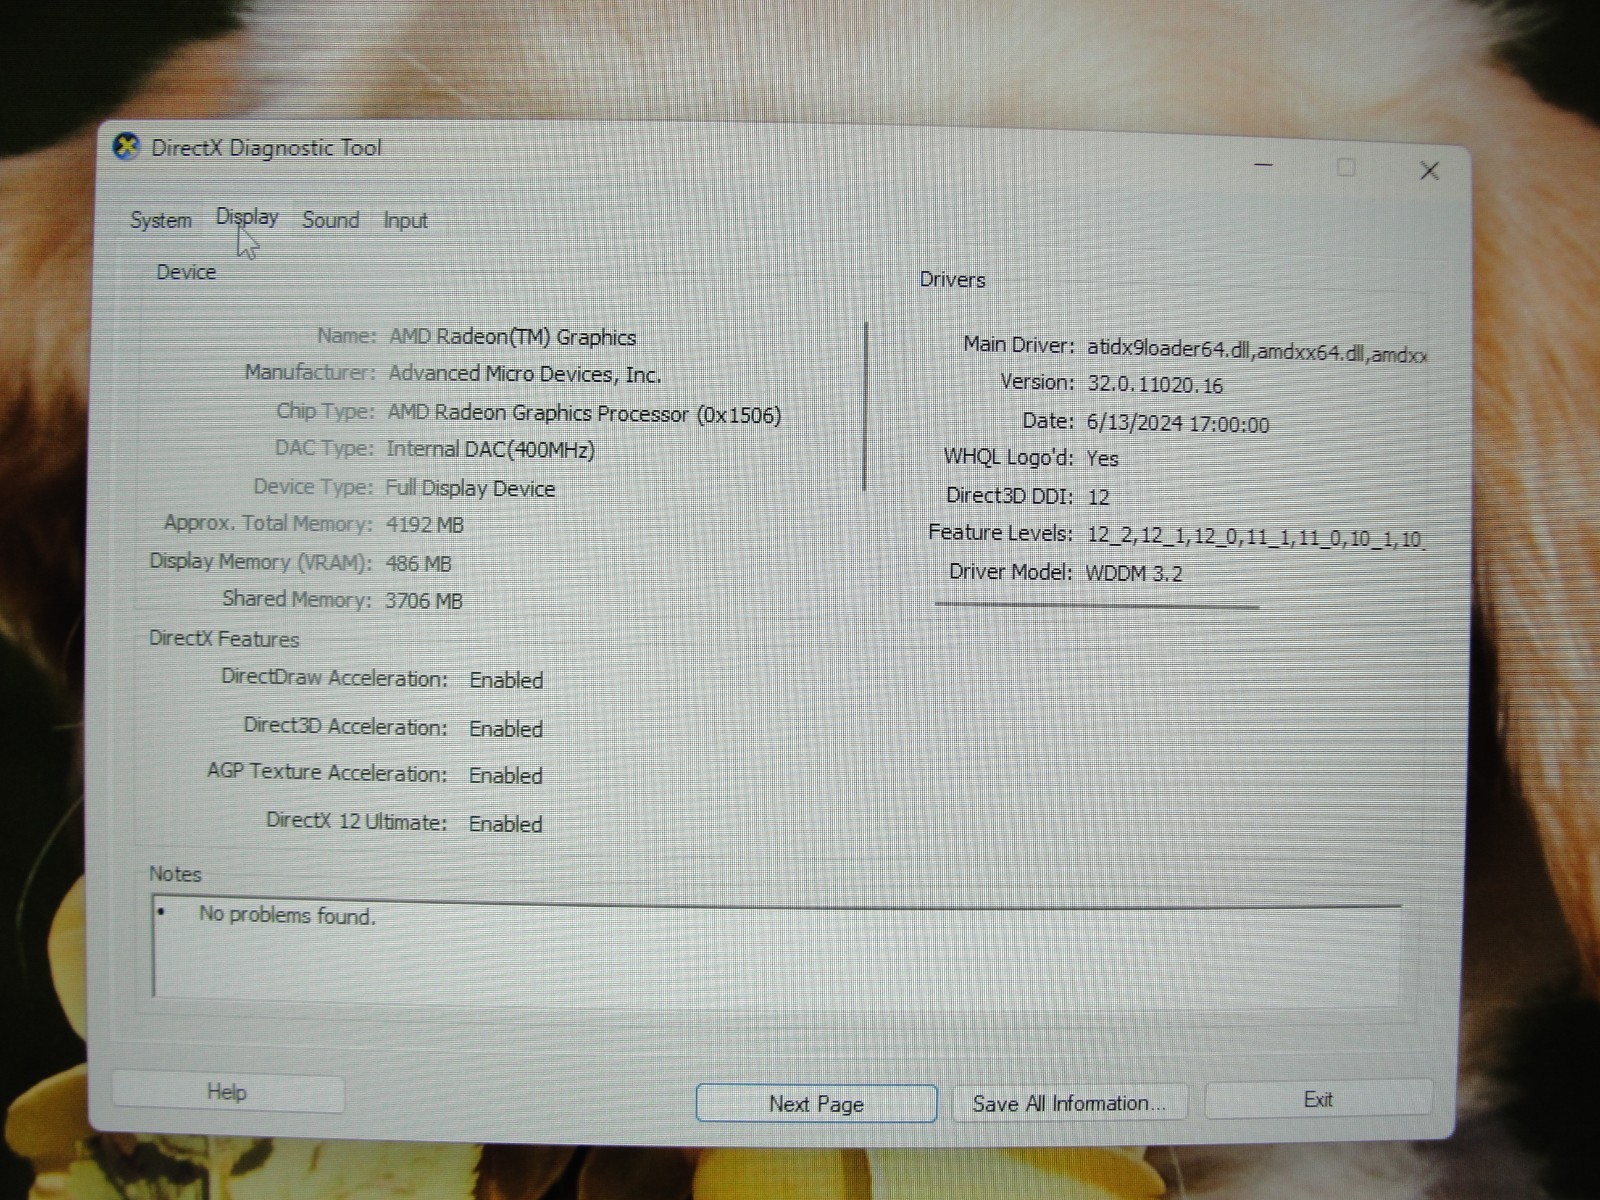Click the Next Page button
The width and height of the screenshot is (1600, 1200).
click(x=816, y=1104)
